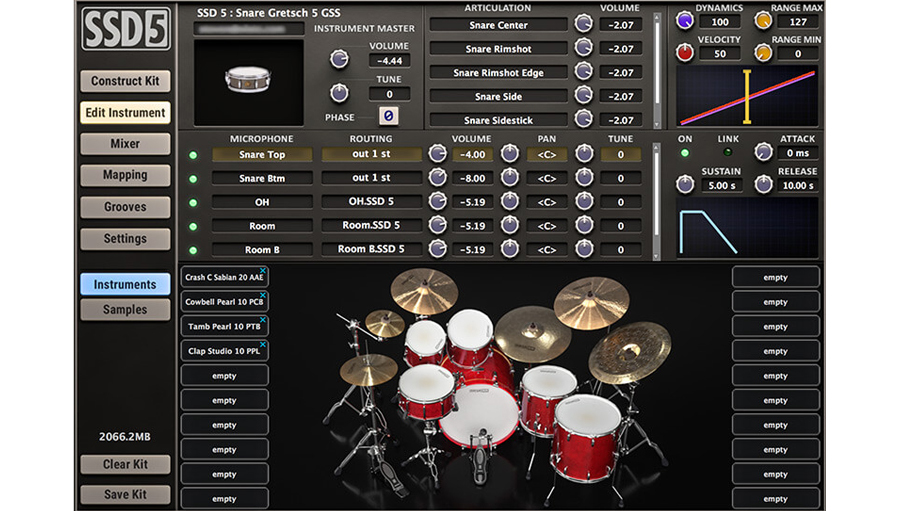Remove the Tamb Pearl 10 PTB slot

point(263,320)
